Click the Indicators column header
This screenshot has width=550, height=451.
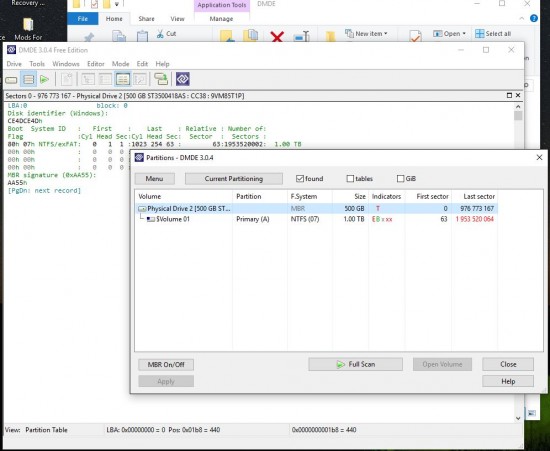(386, 196)
